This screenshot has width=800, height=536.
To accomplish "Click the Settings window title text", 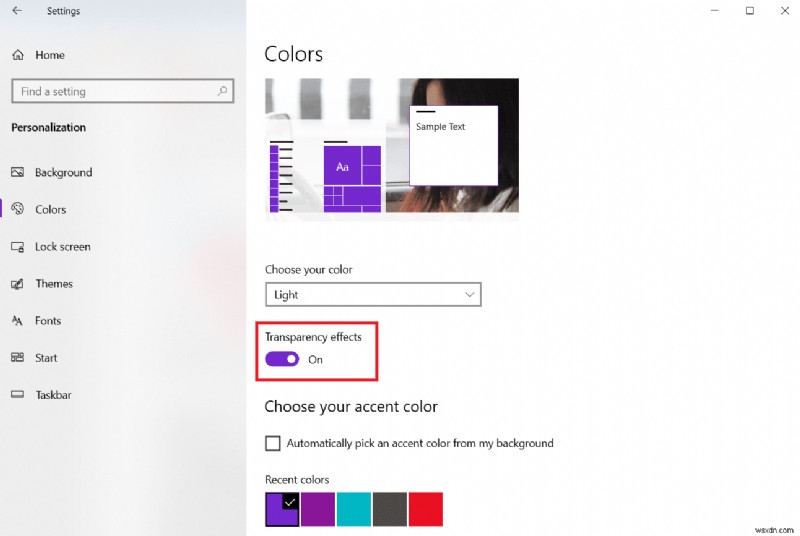I will (x=63, y=11).
